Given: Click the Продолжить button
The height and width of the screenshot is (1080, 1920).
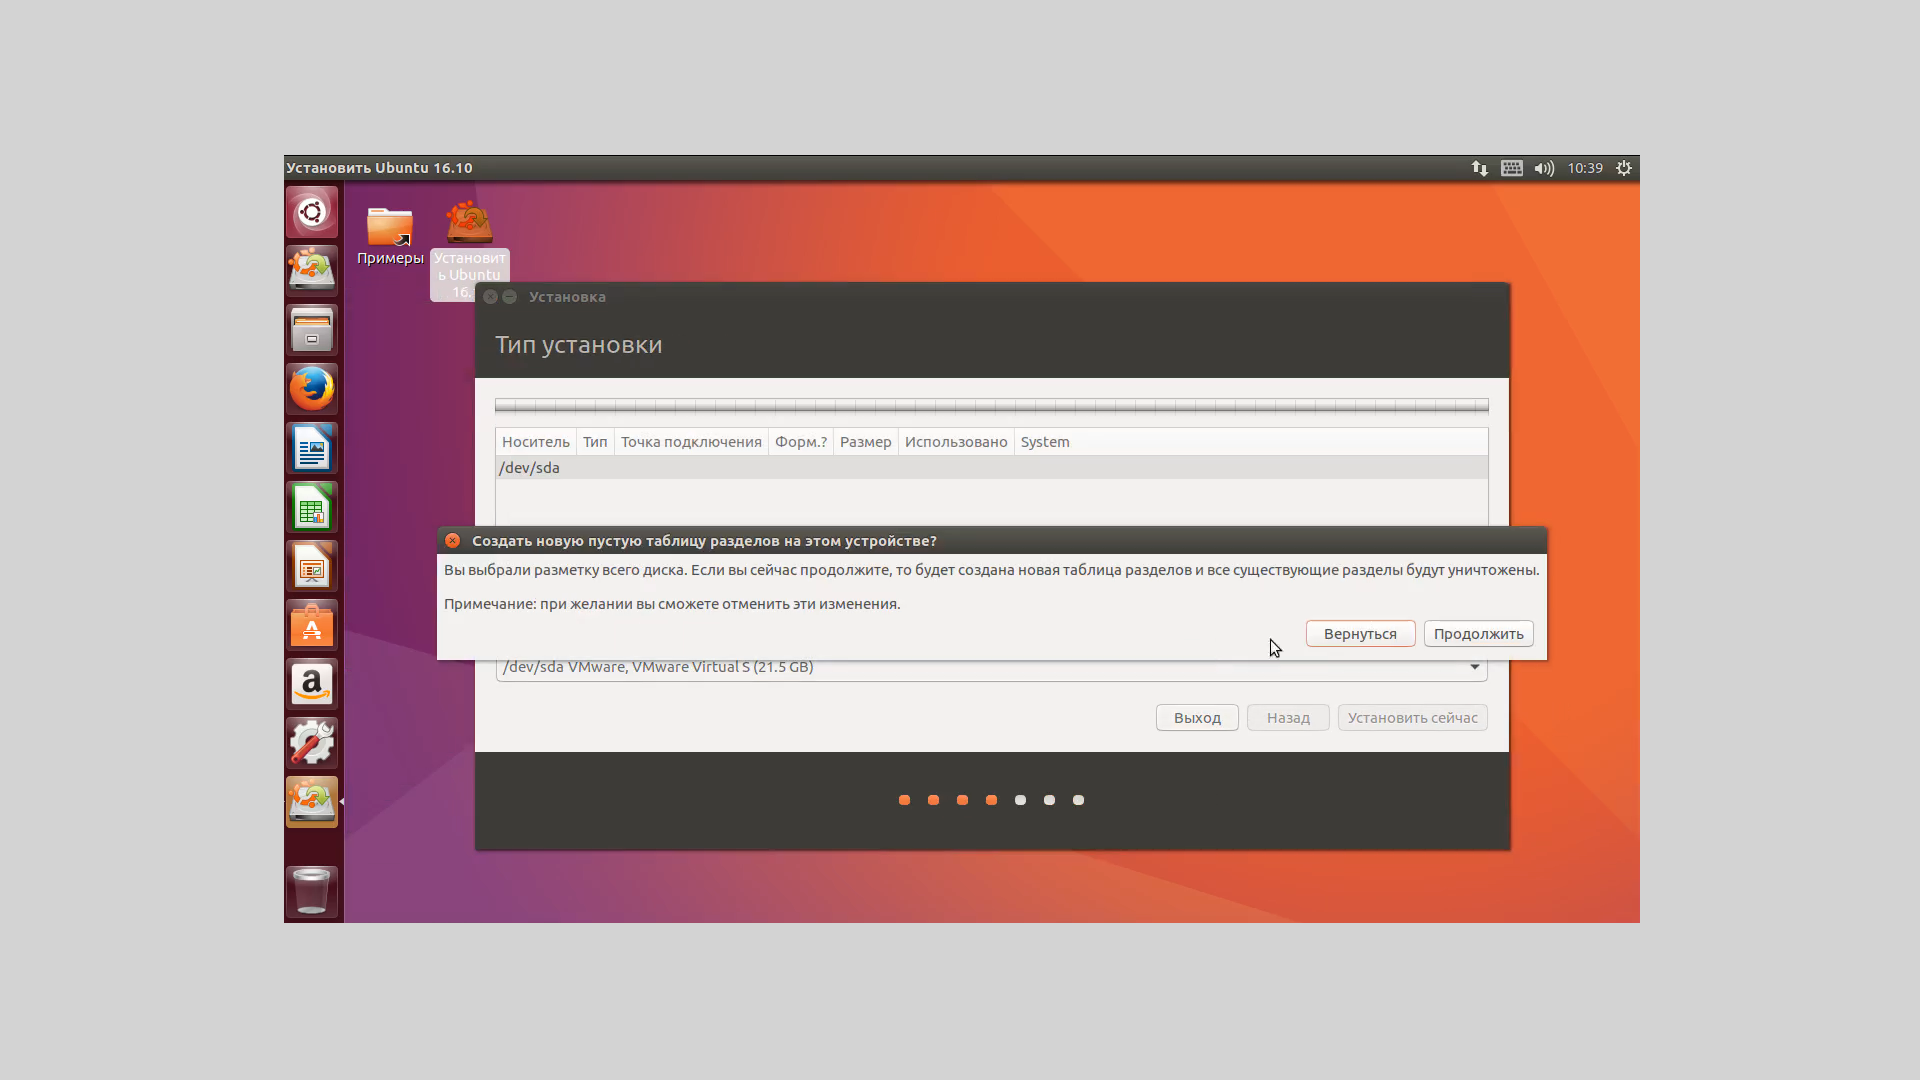Looking at the screenshot, I should click(x=1478, y=634).
